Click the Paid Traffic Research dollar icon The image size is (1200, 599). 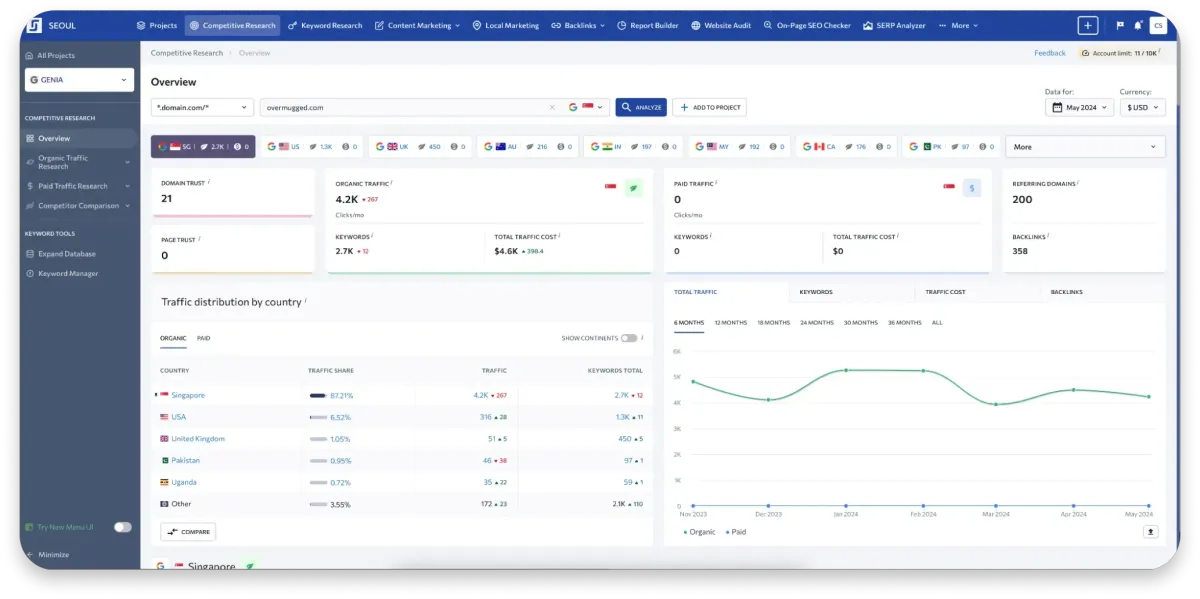(x=30, y=186)
